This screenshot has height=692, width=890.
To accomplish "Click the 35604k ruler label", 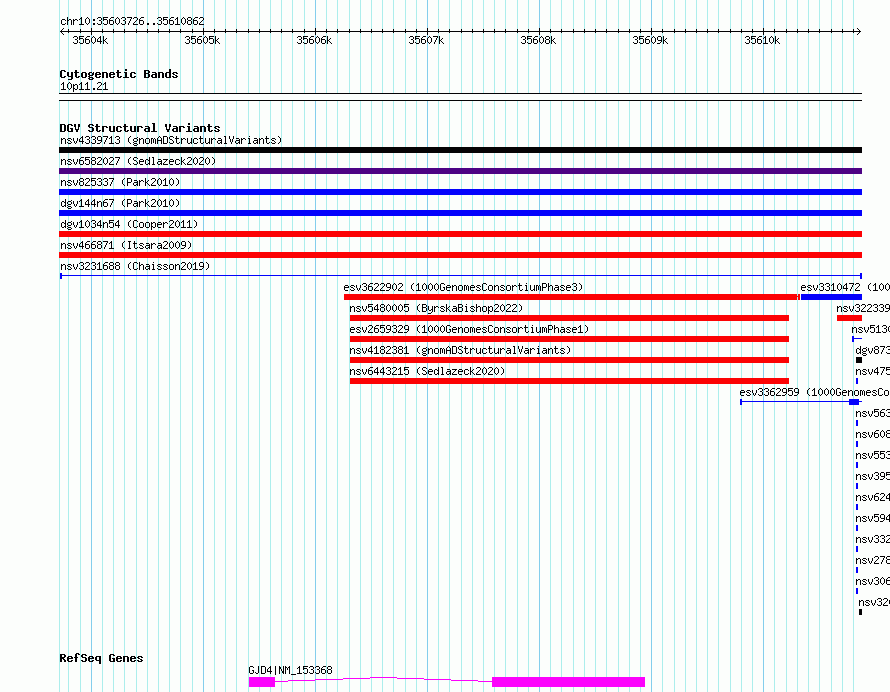I will pyautogui.click(x=90, y=40).
